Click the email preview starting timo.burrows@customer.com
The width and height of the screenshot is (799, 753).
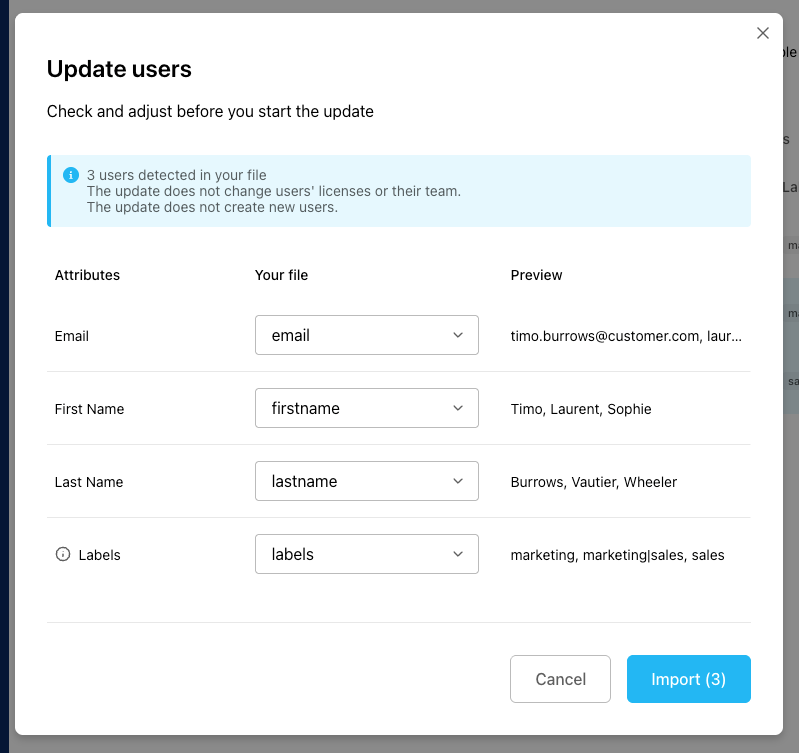[626, 336]
